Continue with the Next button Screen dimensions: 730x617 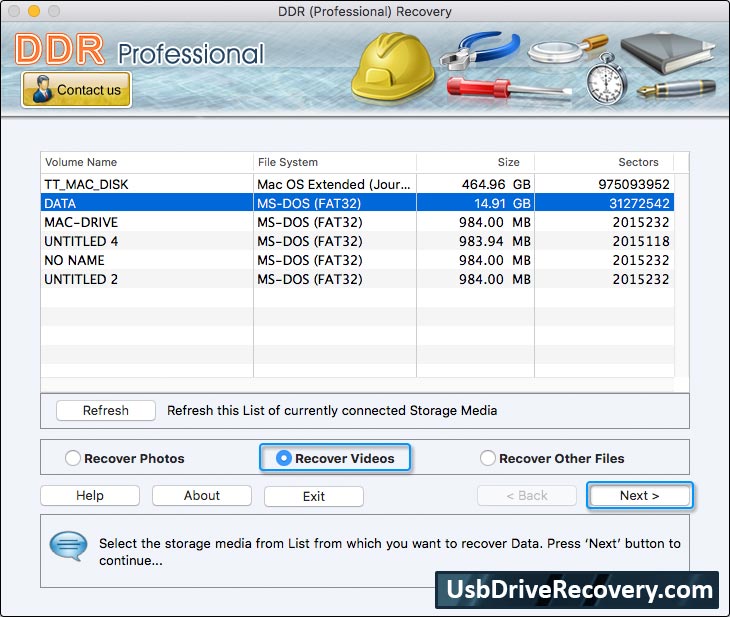click(x=640, y=495)
